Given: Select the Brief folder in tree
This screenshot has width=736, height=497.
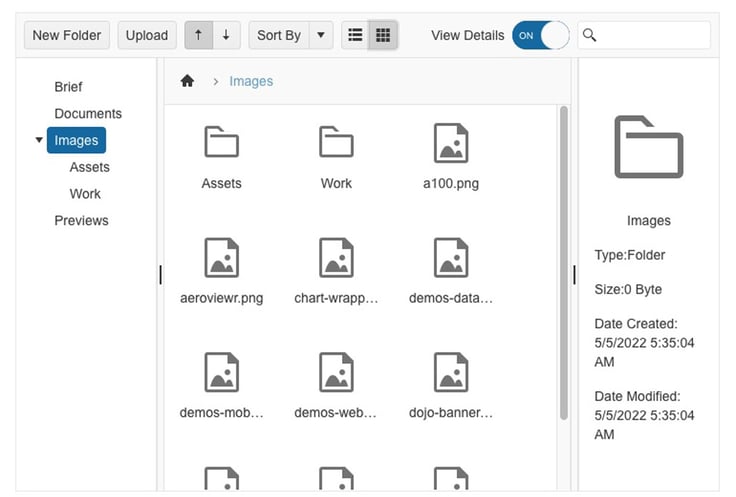Looking at the screenshot, I should (x=68, y=87).
